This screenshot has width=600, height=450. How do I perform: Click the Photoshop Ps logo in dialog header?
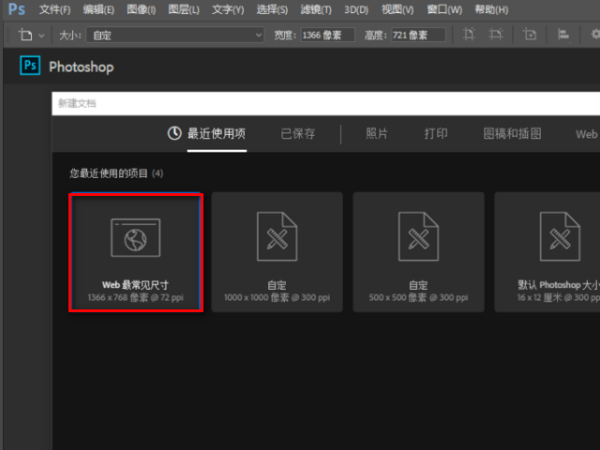coord(30,65)
